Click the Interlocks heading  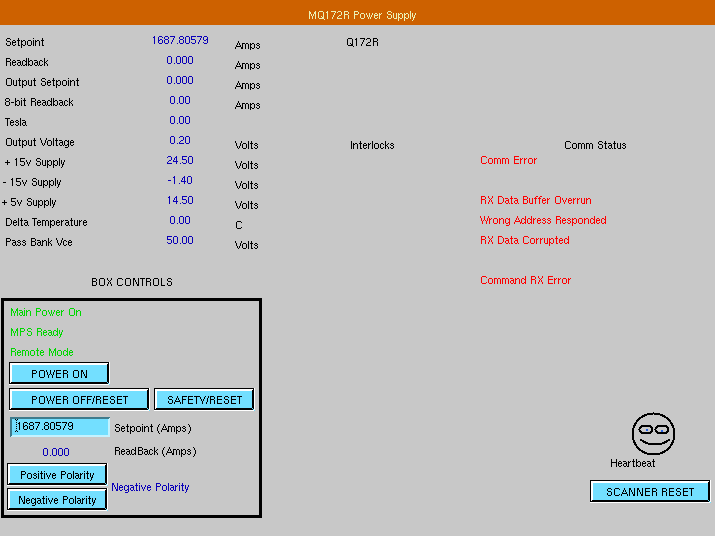[x=372, y=145]
